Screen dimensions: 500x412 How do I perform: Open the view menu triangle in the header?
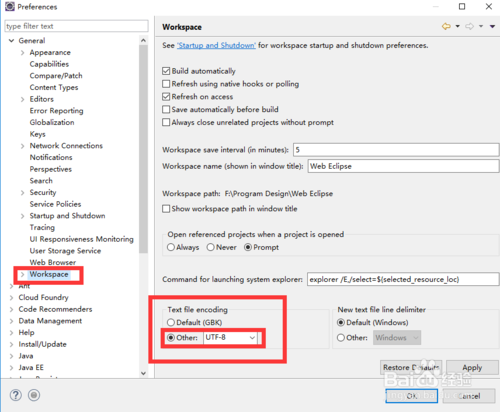[x=492, y=26]
